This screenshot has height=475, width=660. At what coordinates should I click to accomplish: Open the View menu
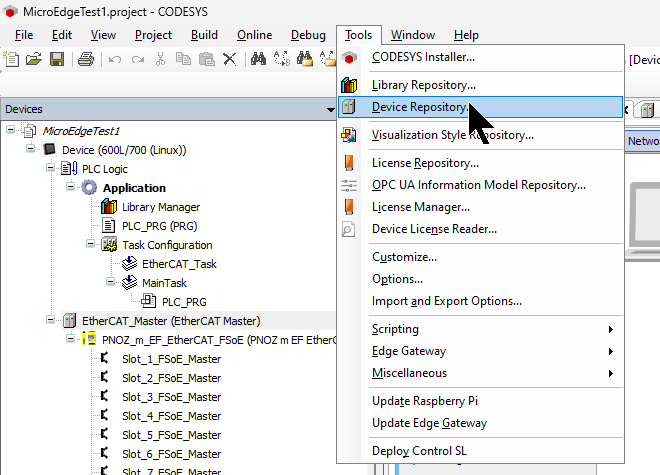point(104,35)
